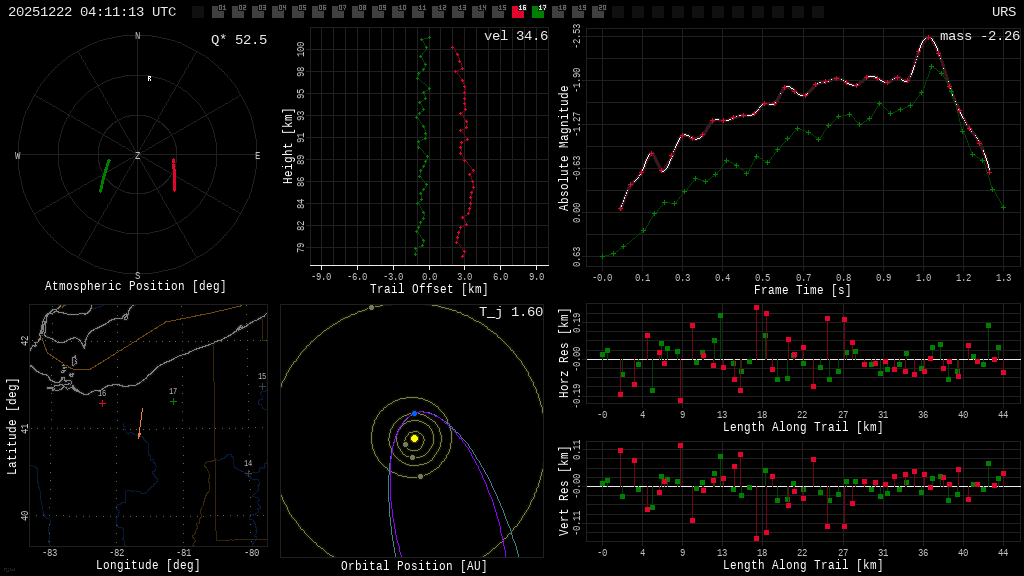Viewport: 1024px width, 576px height.
Task: Click station indicator box 02
Action: [x=238, y=12]
